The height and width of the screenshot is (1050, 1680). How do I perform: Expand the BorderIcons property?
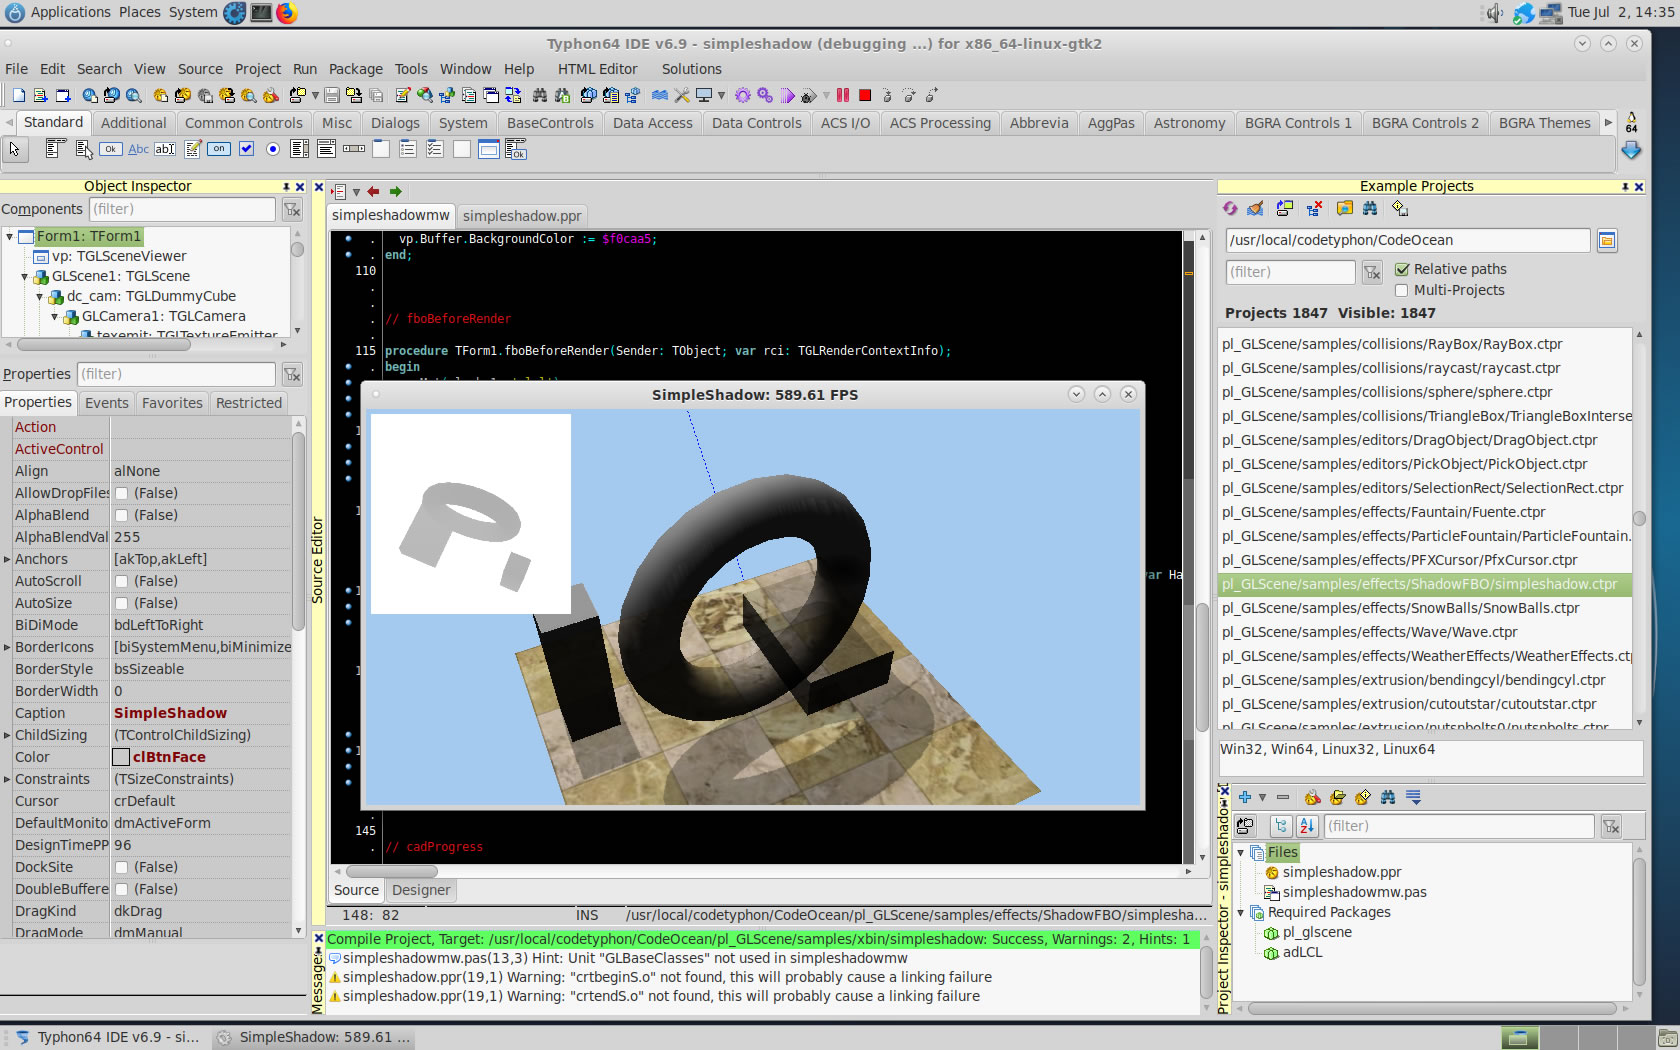(x=7, y=647)
